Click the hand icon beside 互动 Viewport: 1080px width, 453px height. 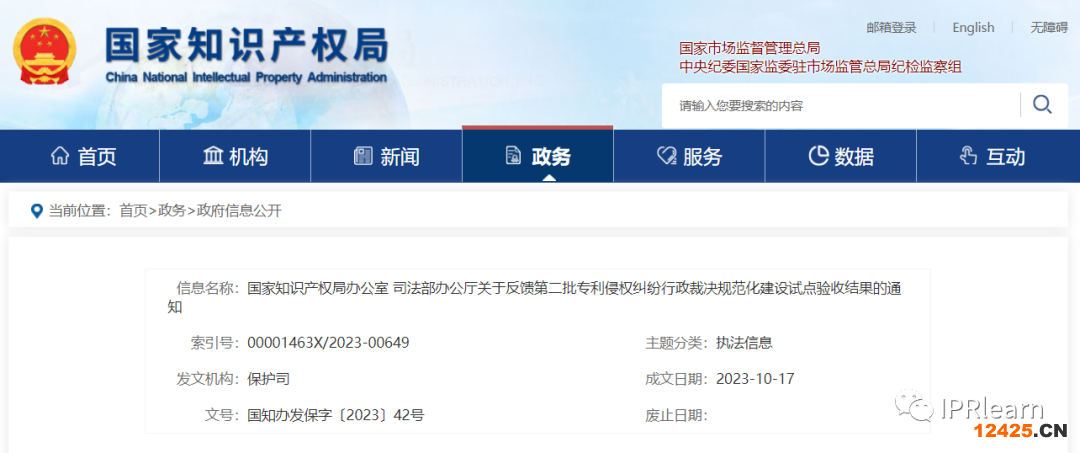(x=968, y=156)
